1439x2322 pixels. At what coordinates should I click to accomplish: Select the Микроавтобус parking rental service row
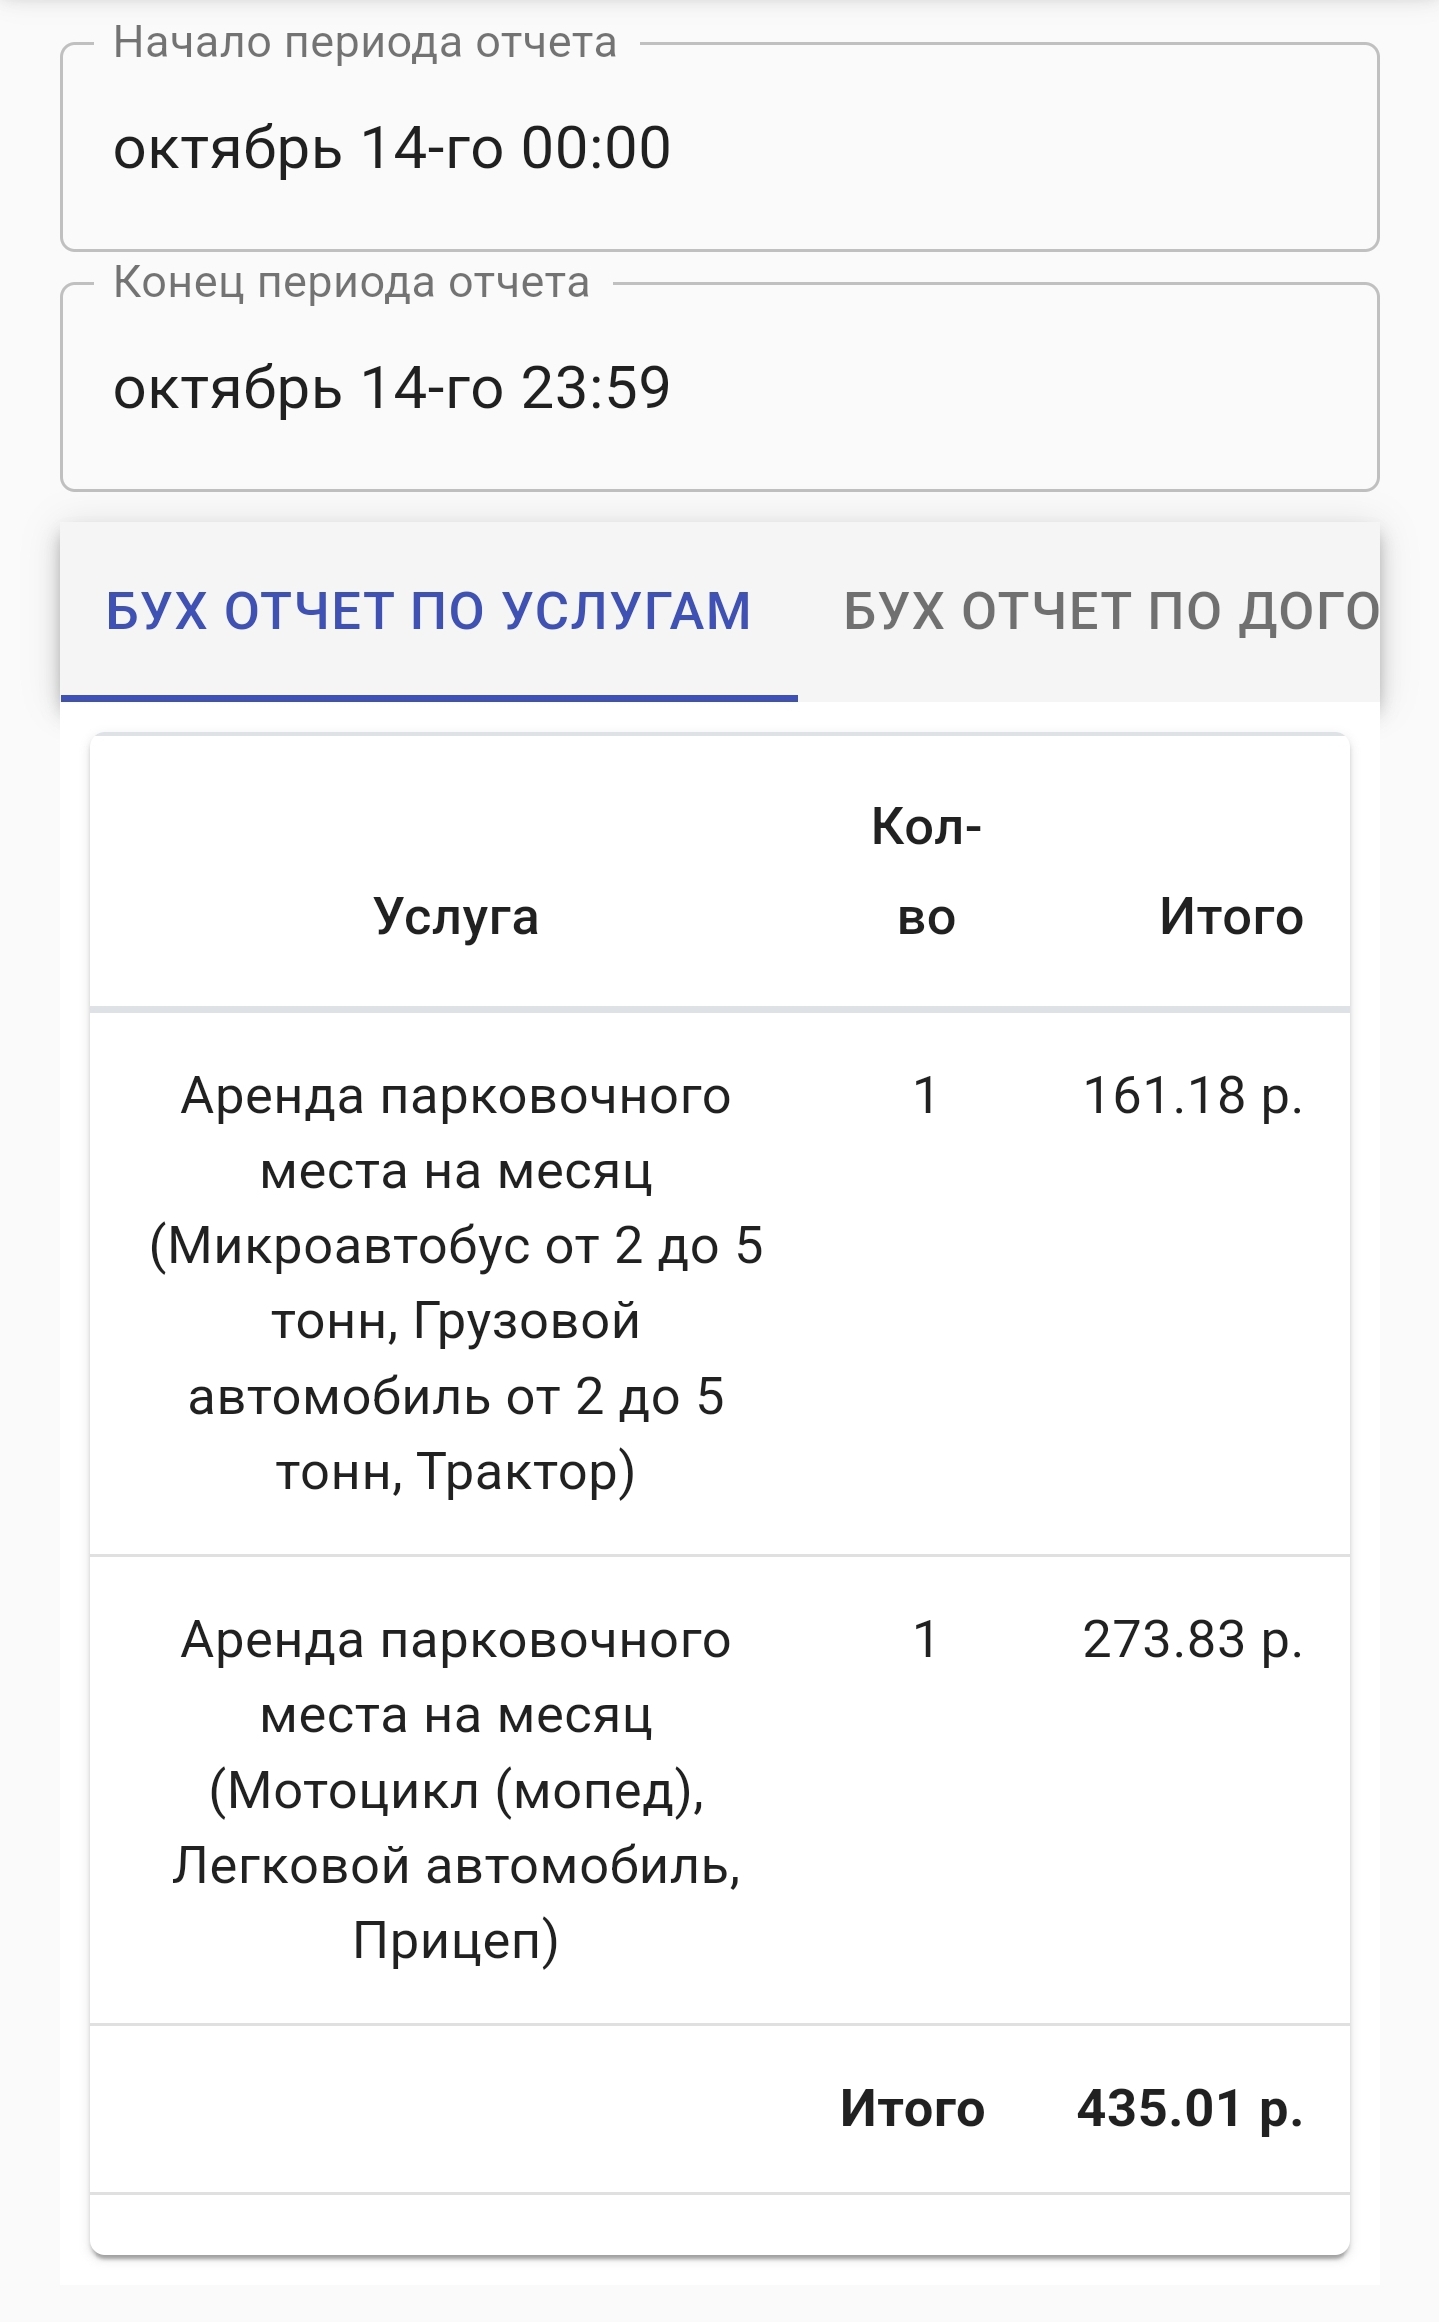pyautogui.click(x=456, y=1283)
